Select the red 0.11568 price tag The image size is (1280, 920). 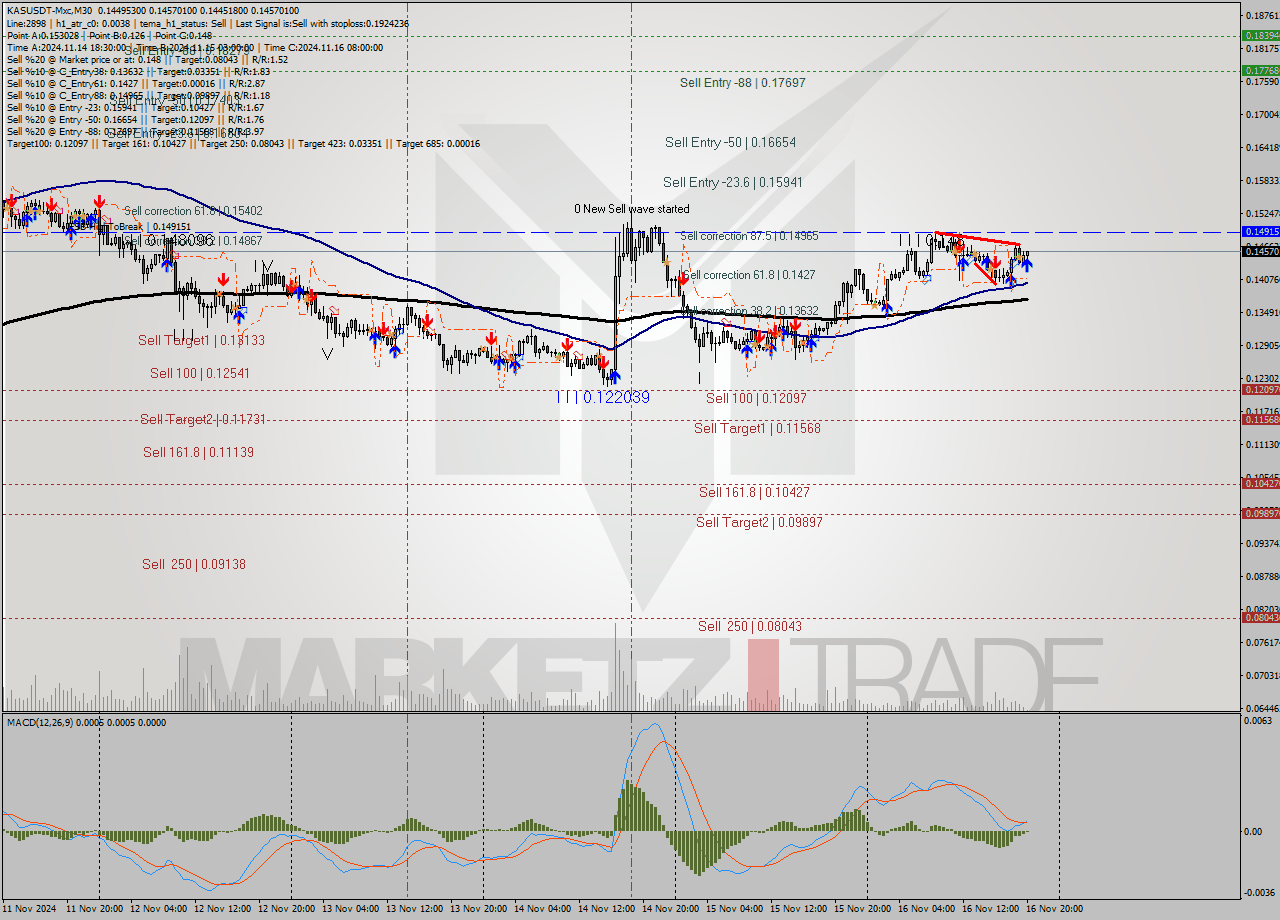point(1260,419)
